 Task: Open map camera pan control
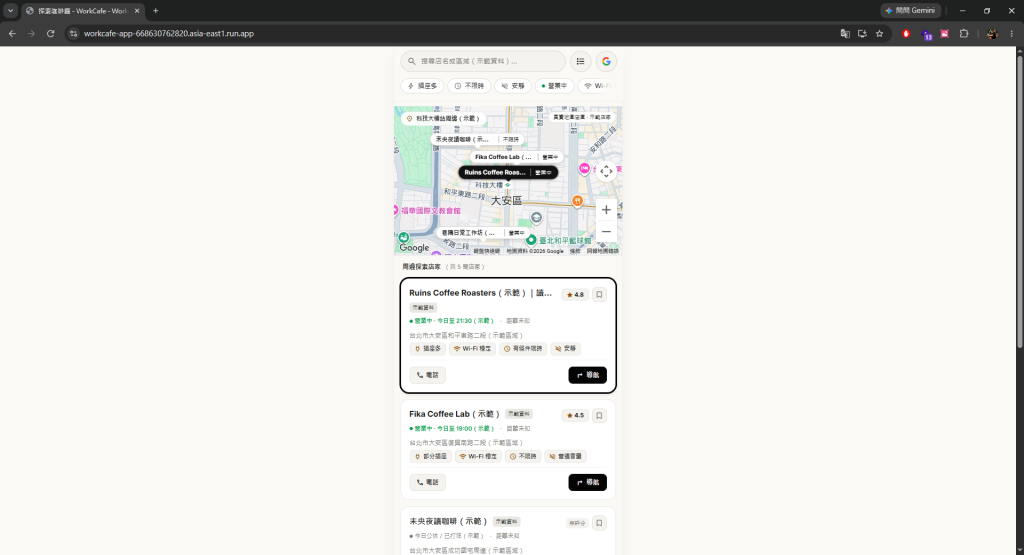click(x=606, y=172)
